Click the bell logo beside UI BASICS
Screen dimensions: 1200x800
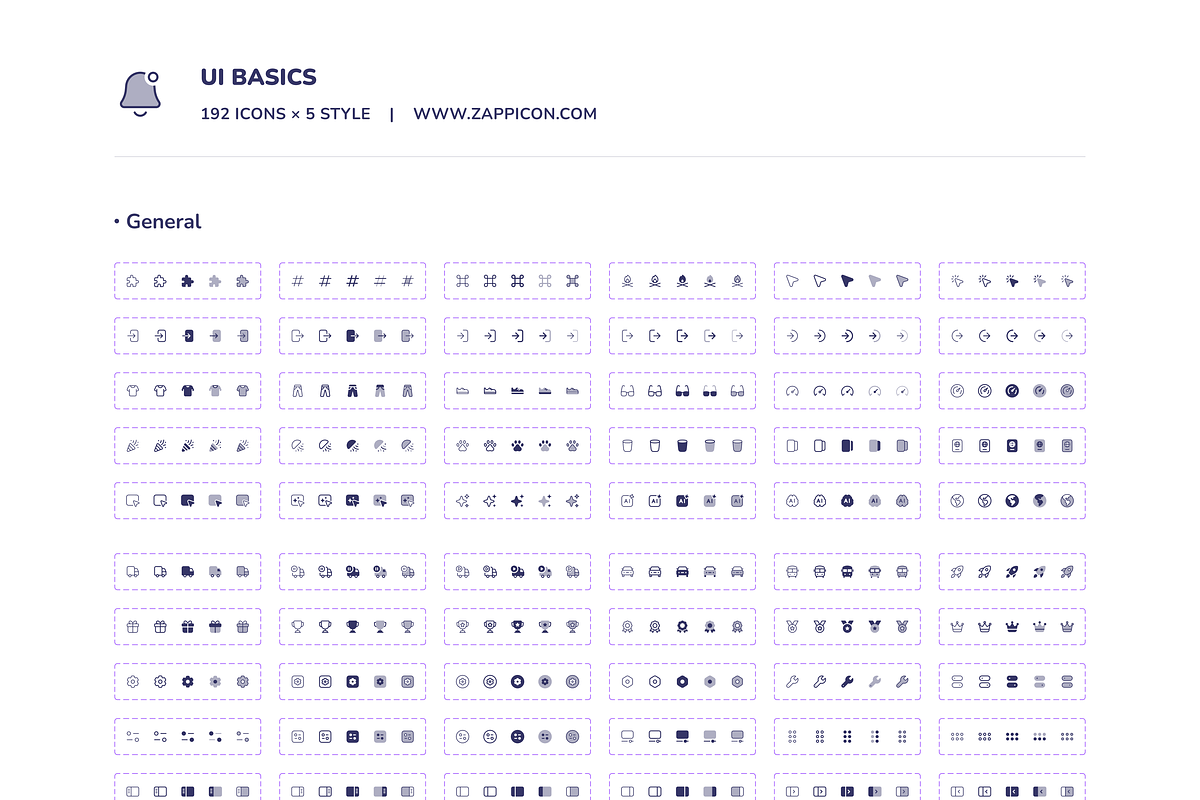click(141, 94)
